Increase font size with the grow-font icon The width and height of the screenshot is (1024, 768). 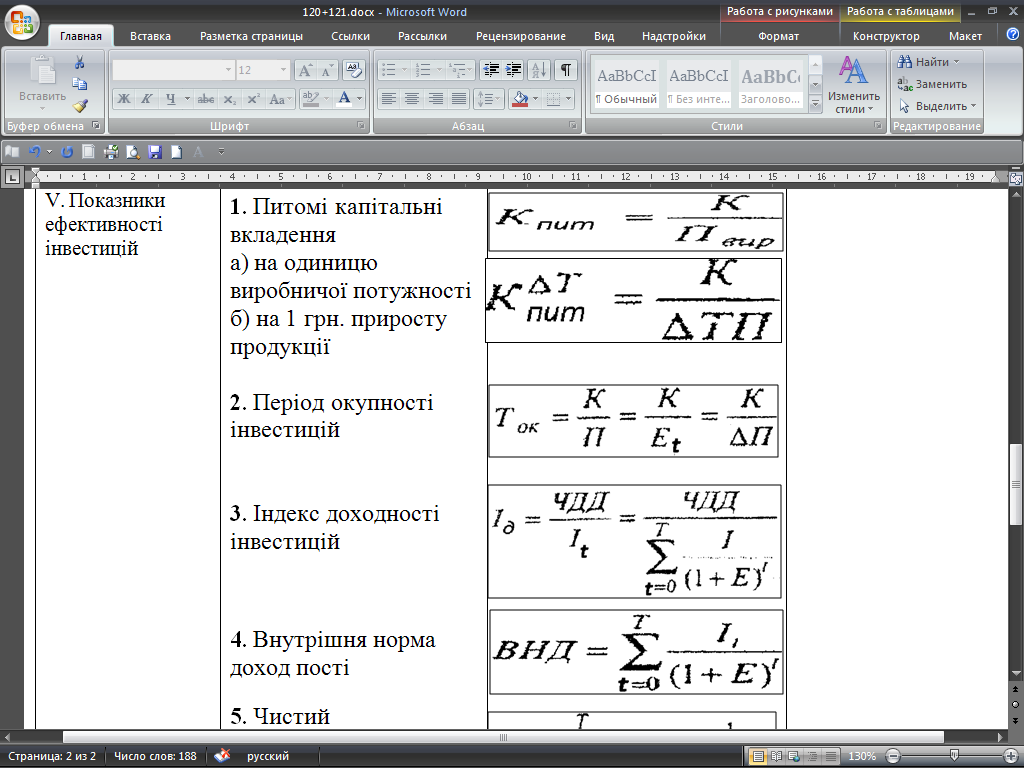(x=305, y=70)
